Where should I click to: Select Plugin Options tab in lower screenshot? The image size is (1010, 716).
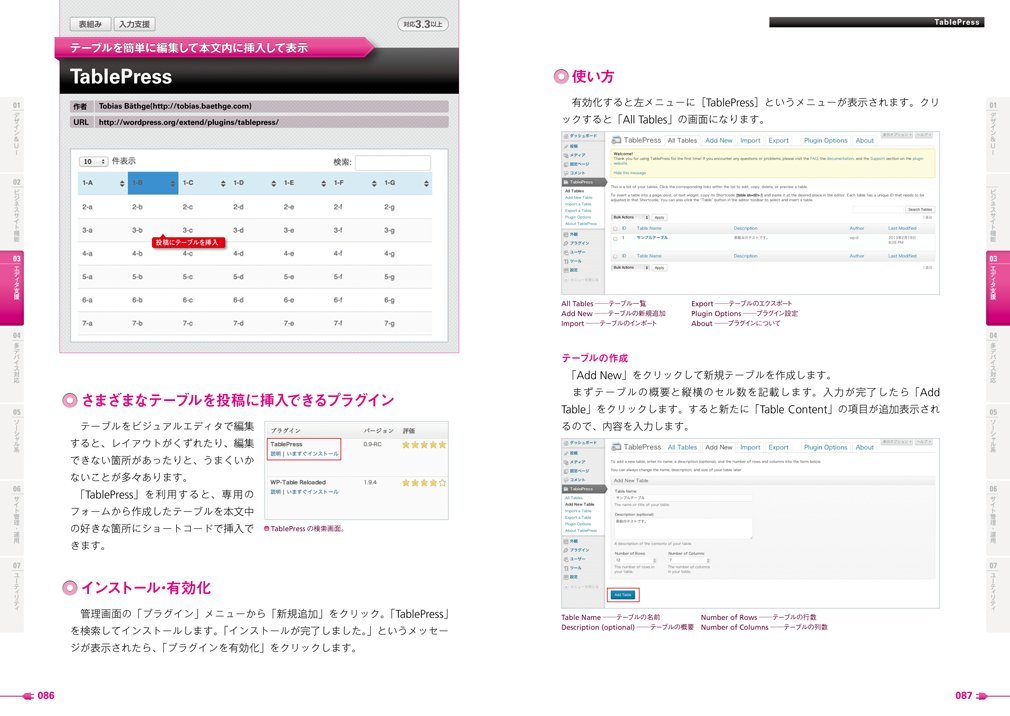click(x=825, y=447)
